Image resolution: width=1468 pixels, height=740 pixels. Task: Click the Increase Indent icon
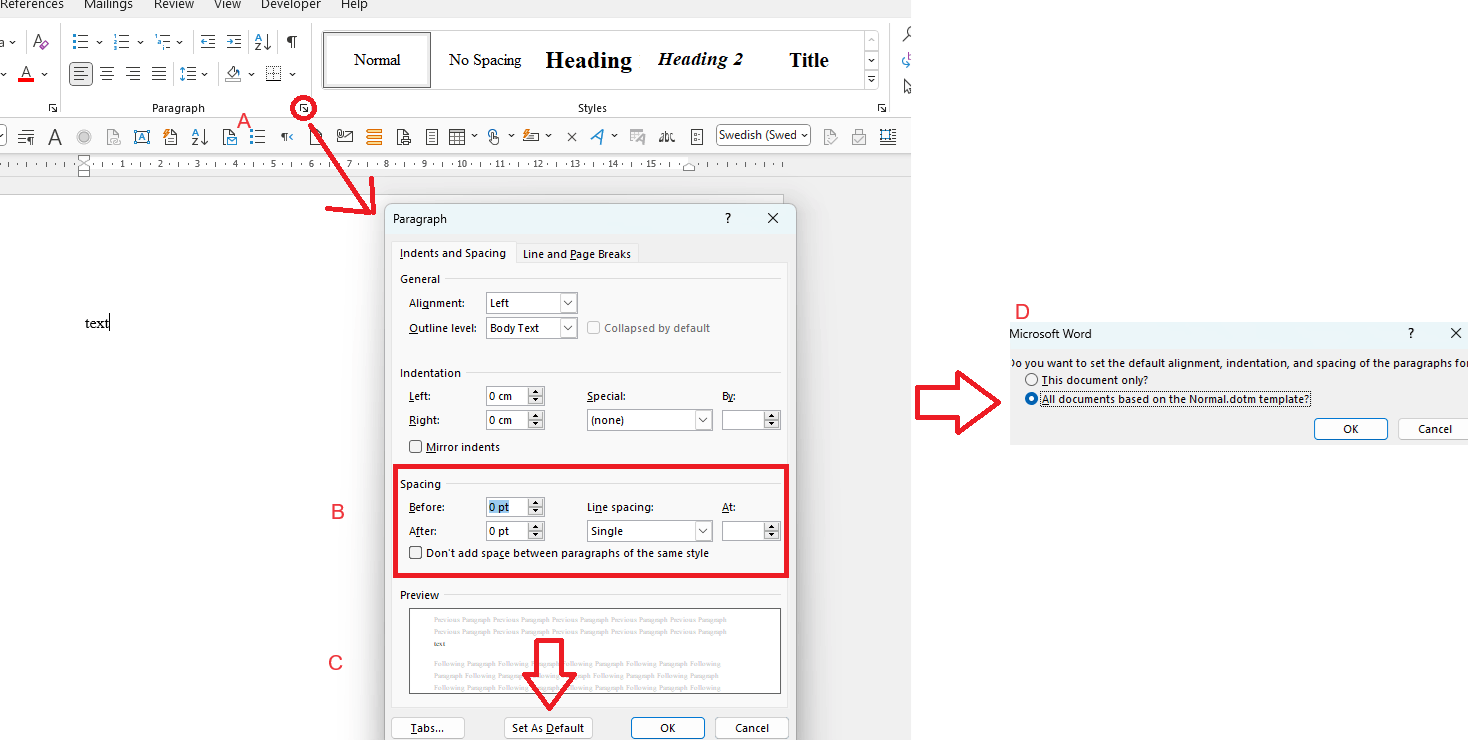click(x=234, y=41)
